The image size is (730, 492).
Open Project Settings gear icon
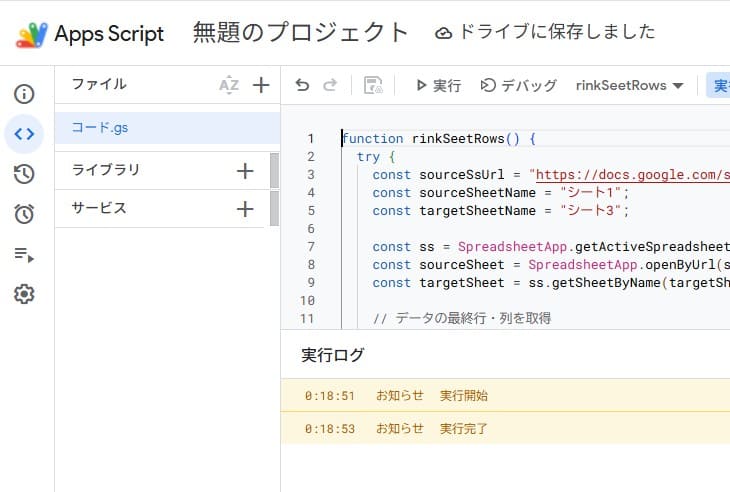tap(24, 294)
